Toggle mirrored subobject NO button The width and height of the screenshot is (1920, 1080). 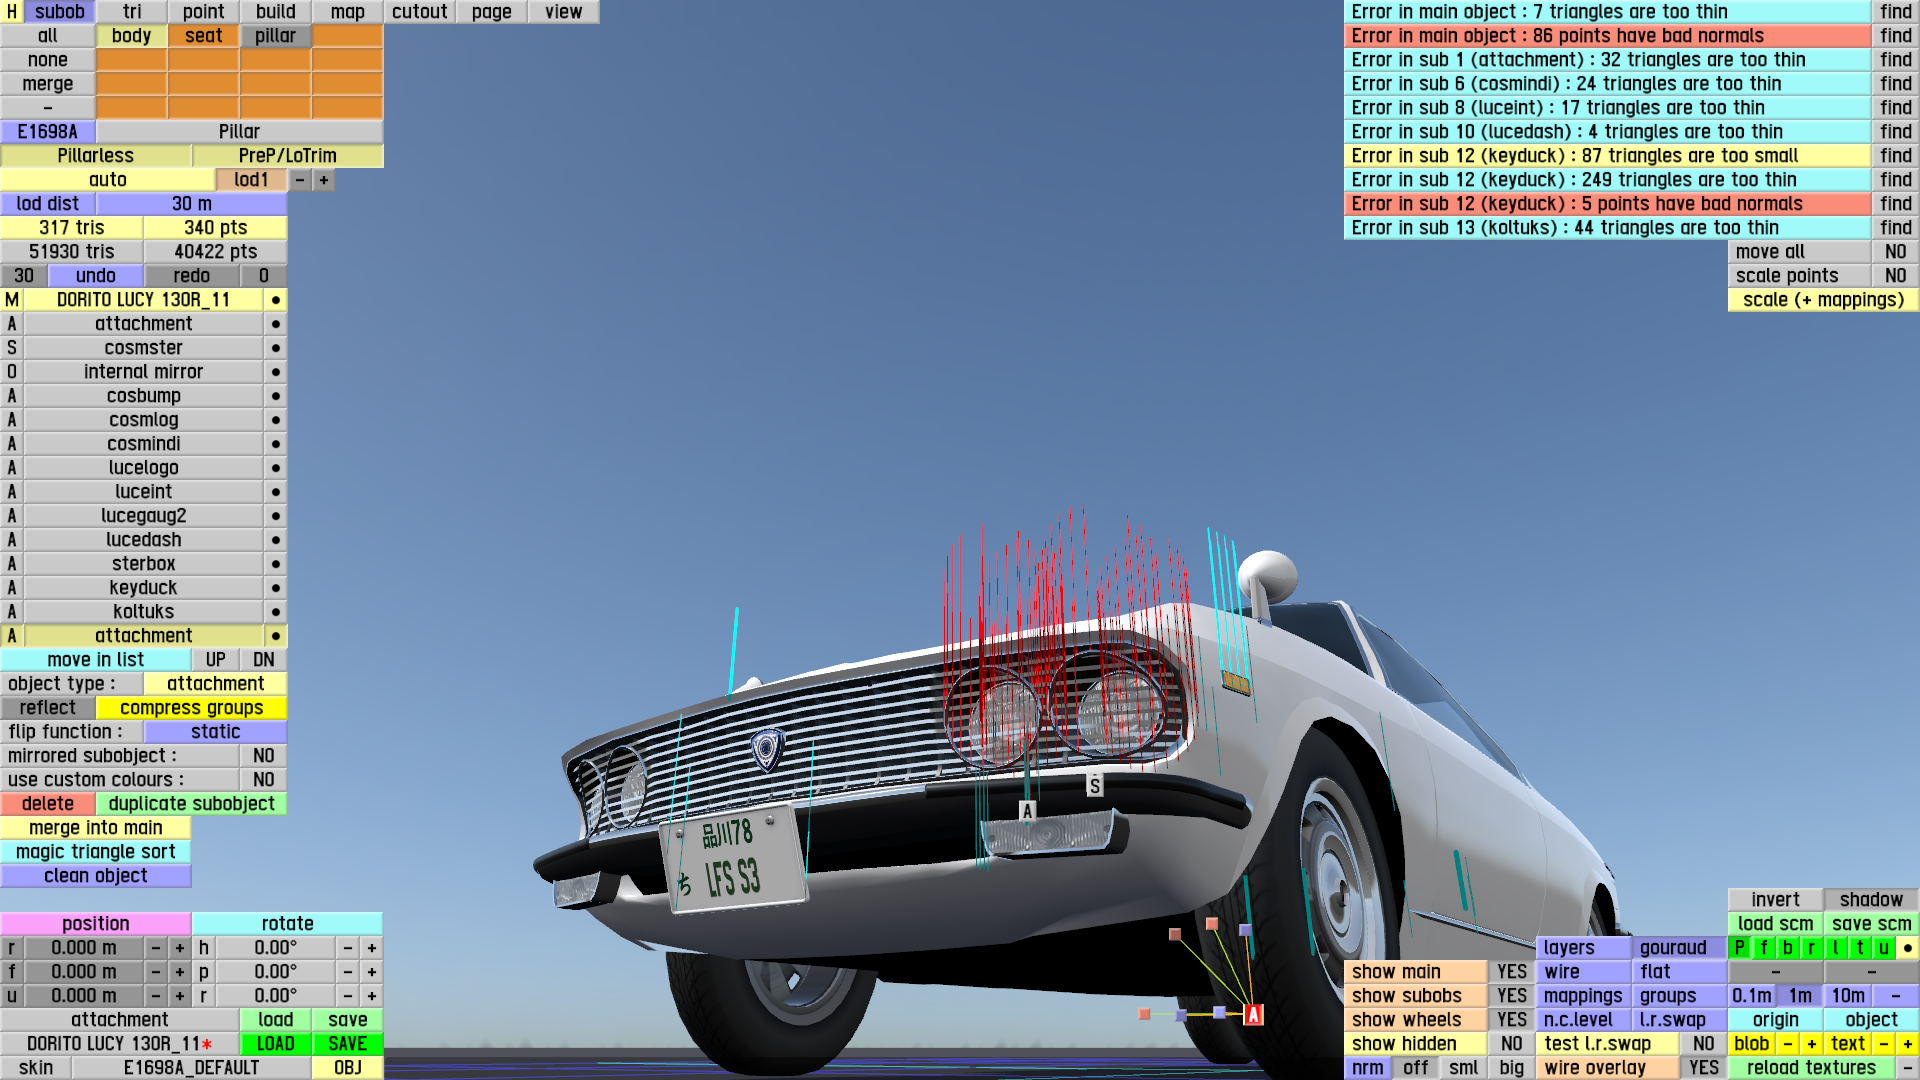[x=263, y=756]
